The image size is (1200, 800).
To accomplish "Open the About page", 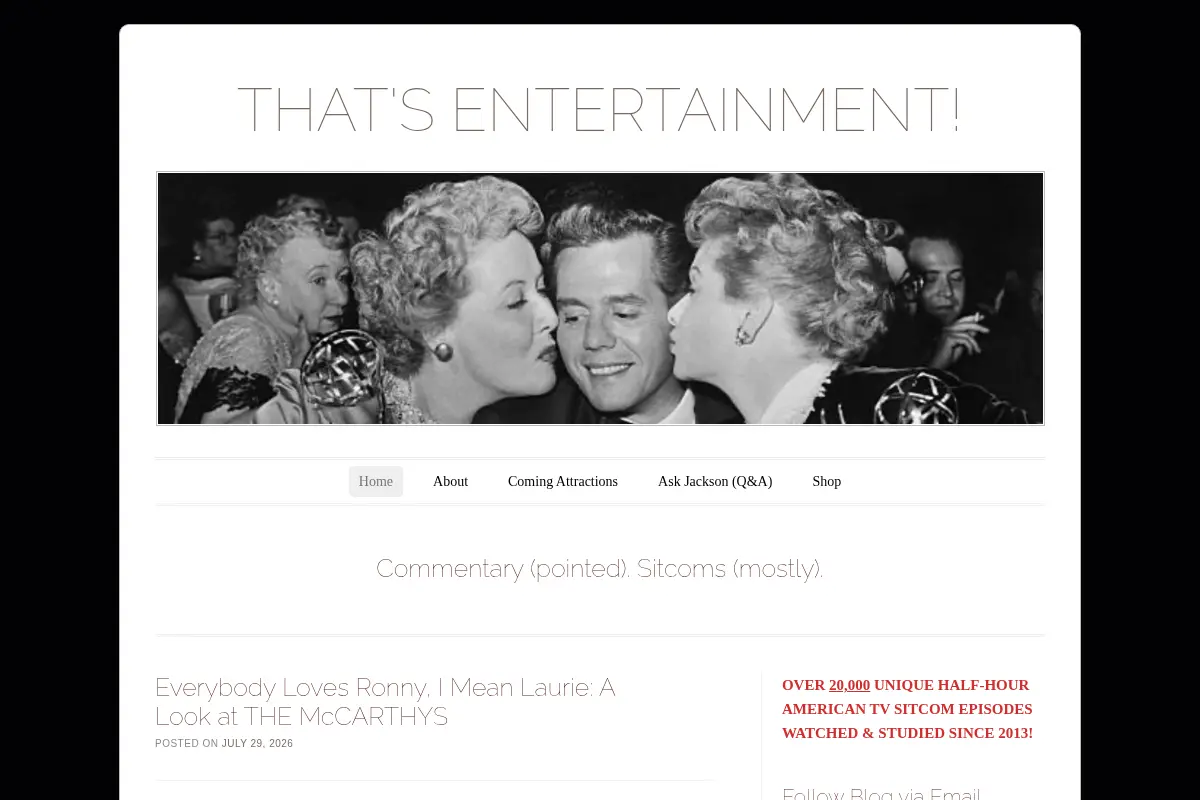I will 450,481.
